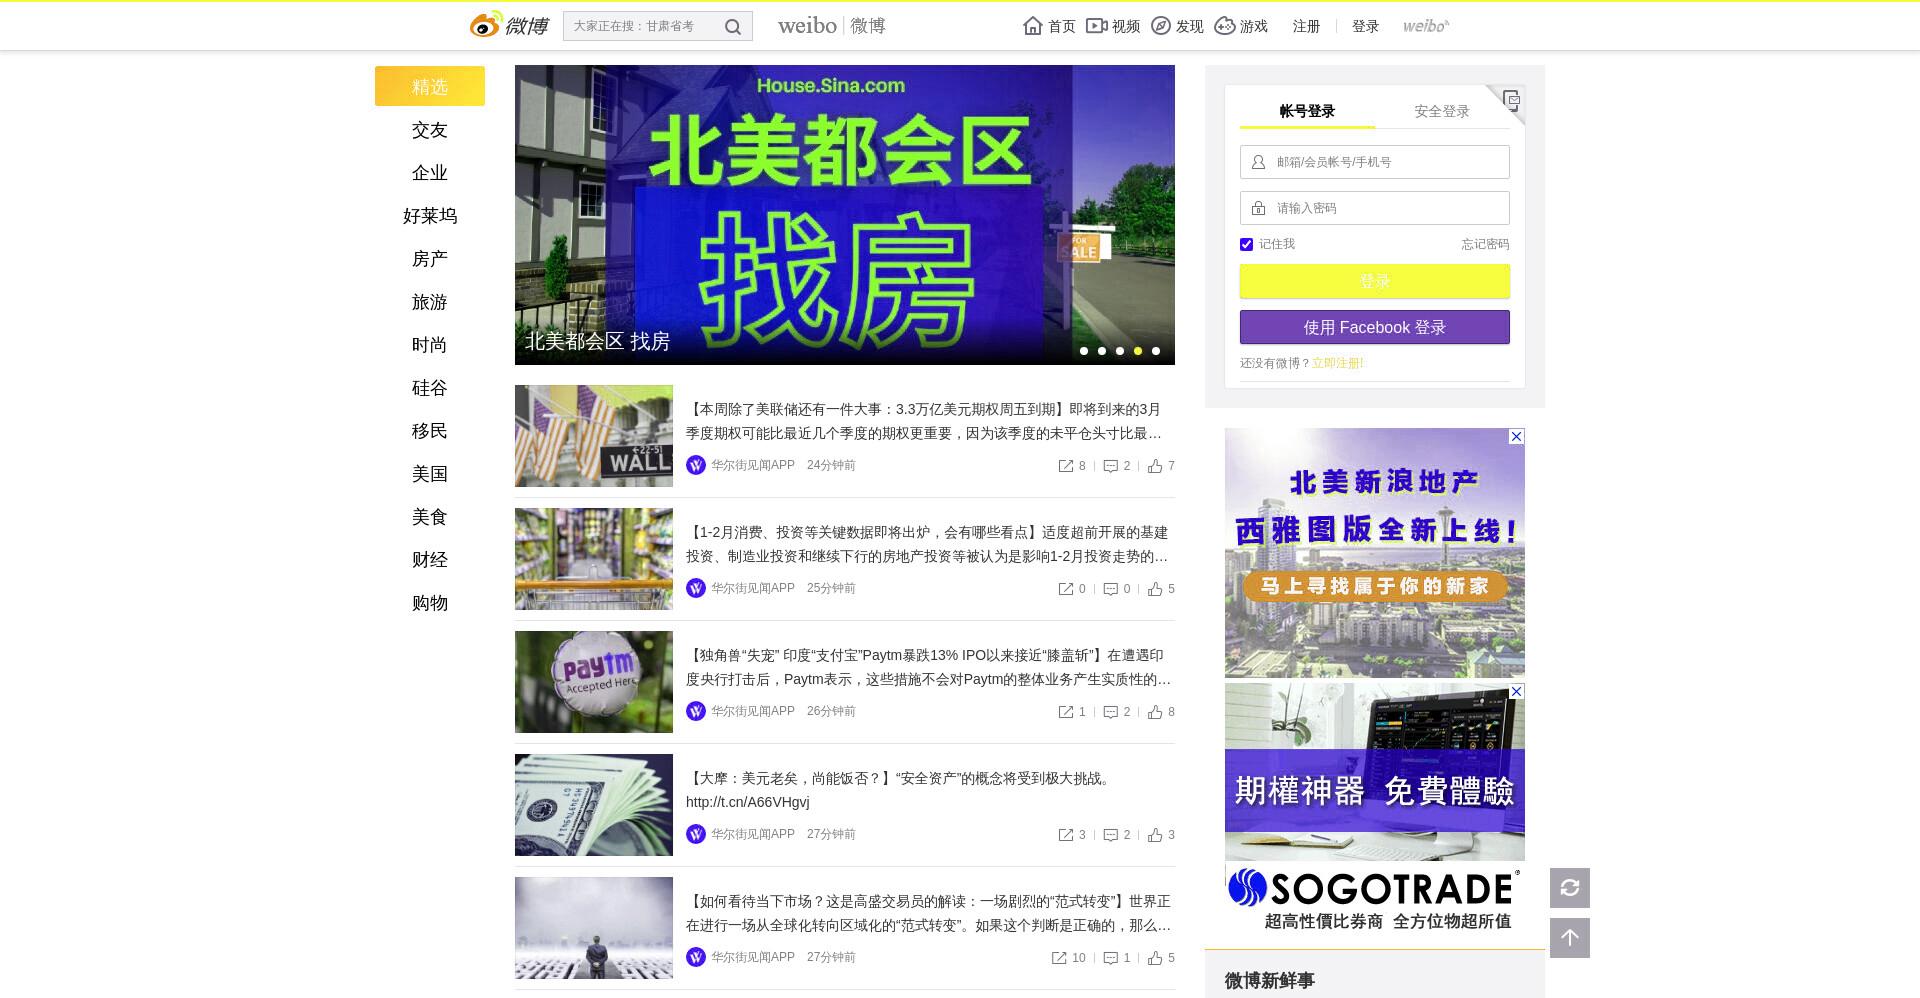Open the Wall Street flags thumbnail
Viewport: 1920px width, 998px height.
(x=594, y=436)
